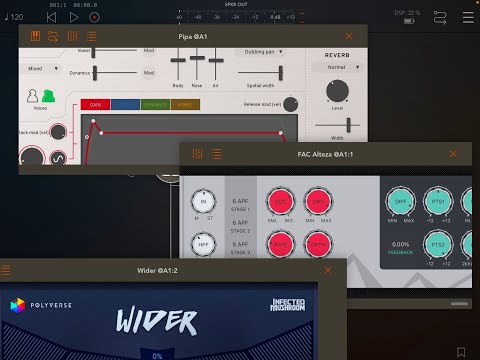Select single voice icon under Voices
Image resolution: width=480 pixels, height=360 pixels.
coord(32,96)
